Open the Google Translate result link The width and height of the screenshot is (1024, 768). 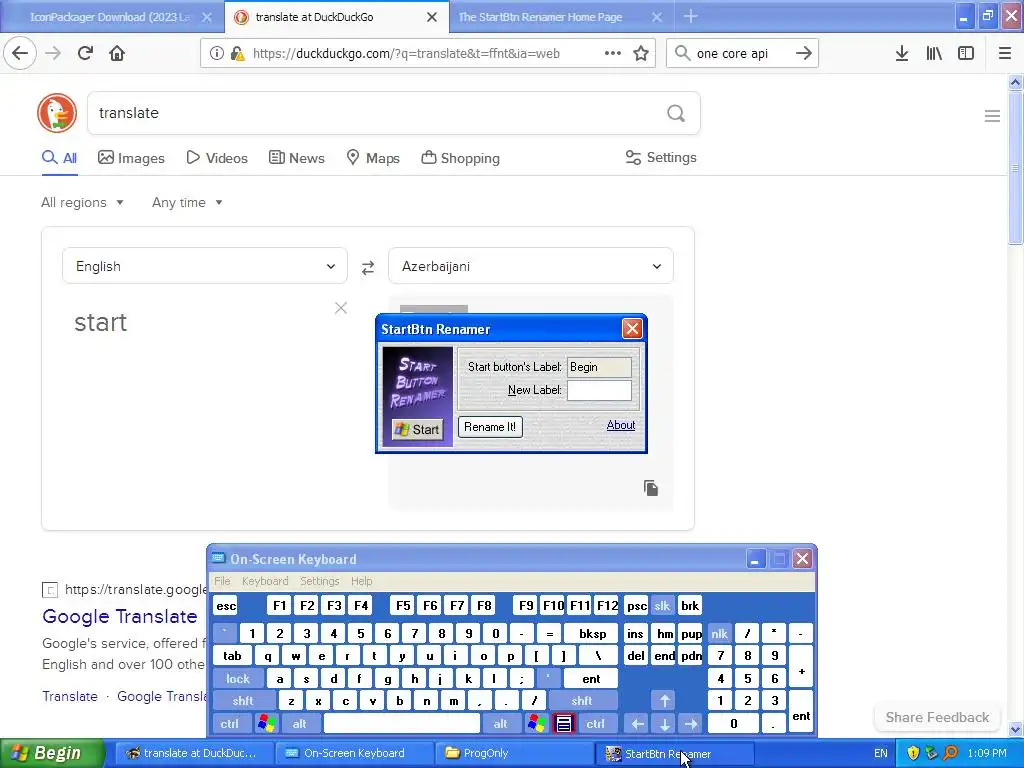click(120, 616)
